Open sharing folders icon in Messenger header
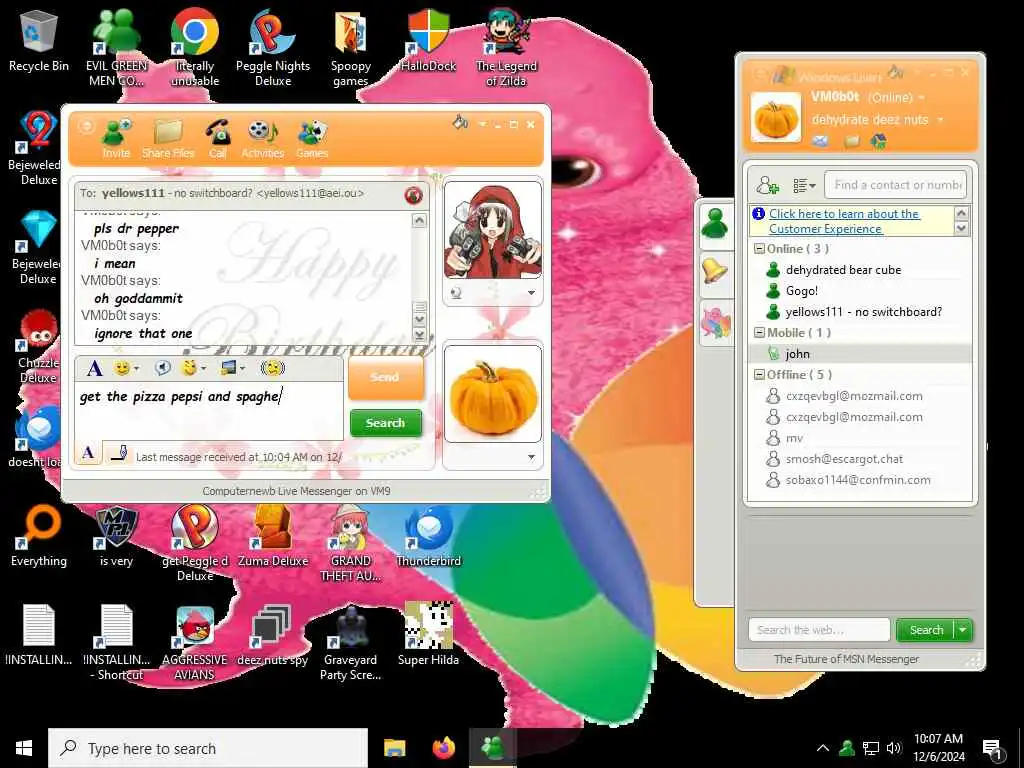 851,141
